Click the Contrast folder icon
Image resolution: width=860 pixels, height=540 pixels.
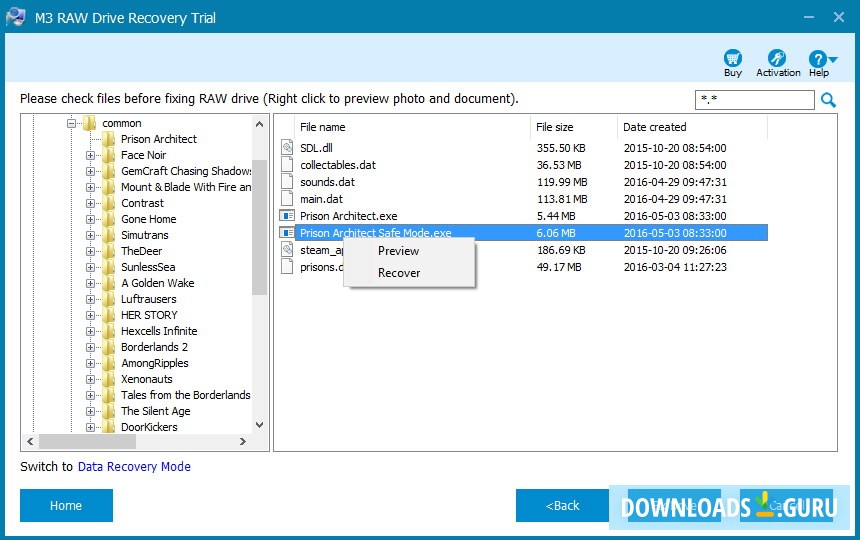pos(109,203)
